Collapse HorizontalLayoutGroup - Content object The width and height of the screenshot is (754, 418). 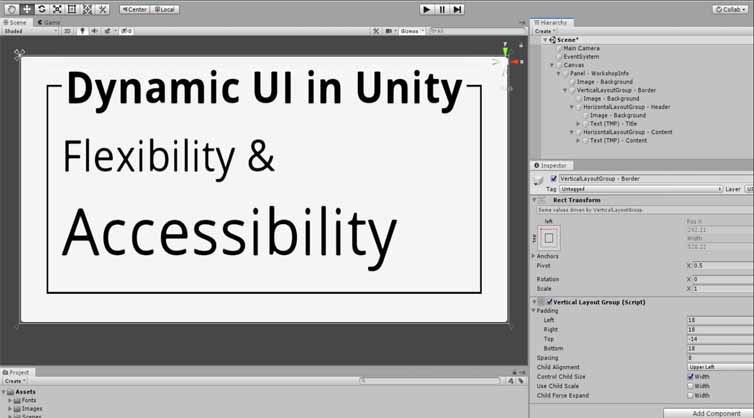tap(572, 132)
